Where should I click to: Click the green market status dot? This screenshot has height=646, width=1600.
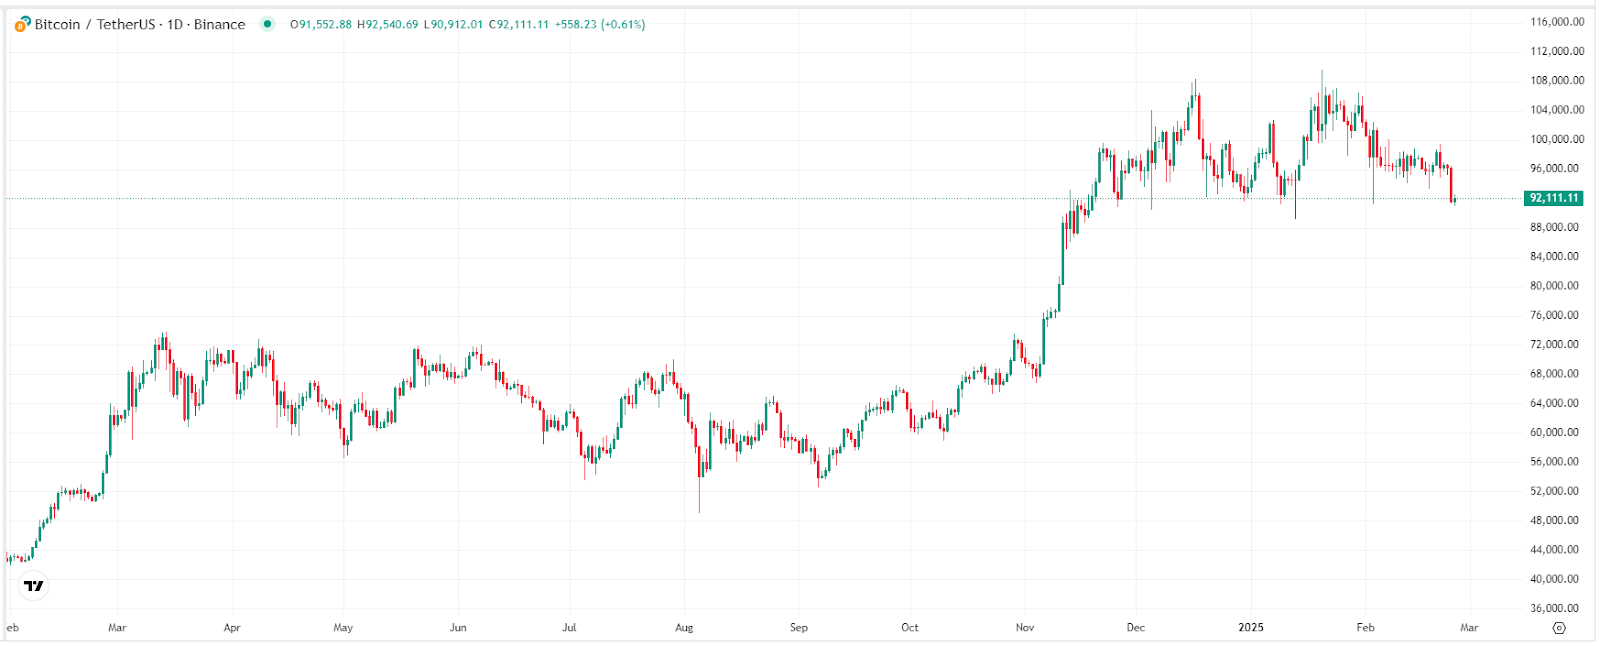click(x=267, y=24)
